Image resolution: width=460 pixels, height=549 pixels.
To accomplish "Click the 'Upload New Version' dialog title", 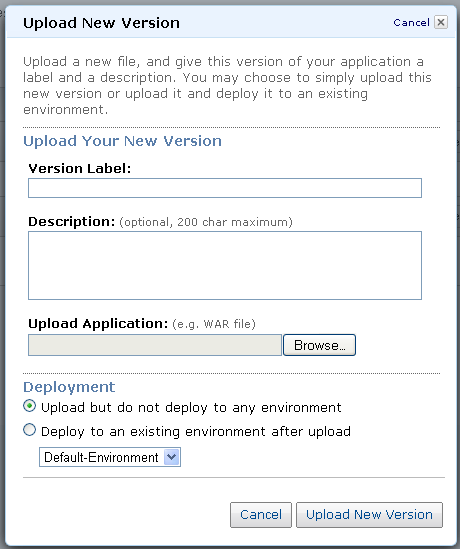I will (102, 23).
